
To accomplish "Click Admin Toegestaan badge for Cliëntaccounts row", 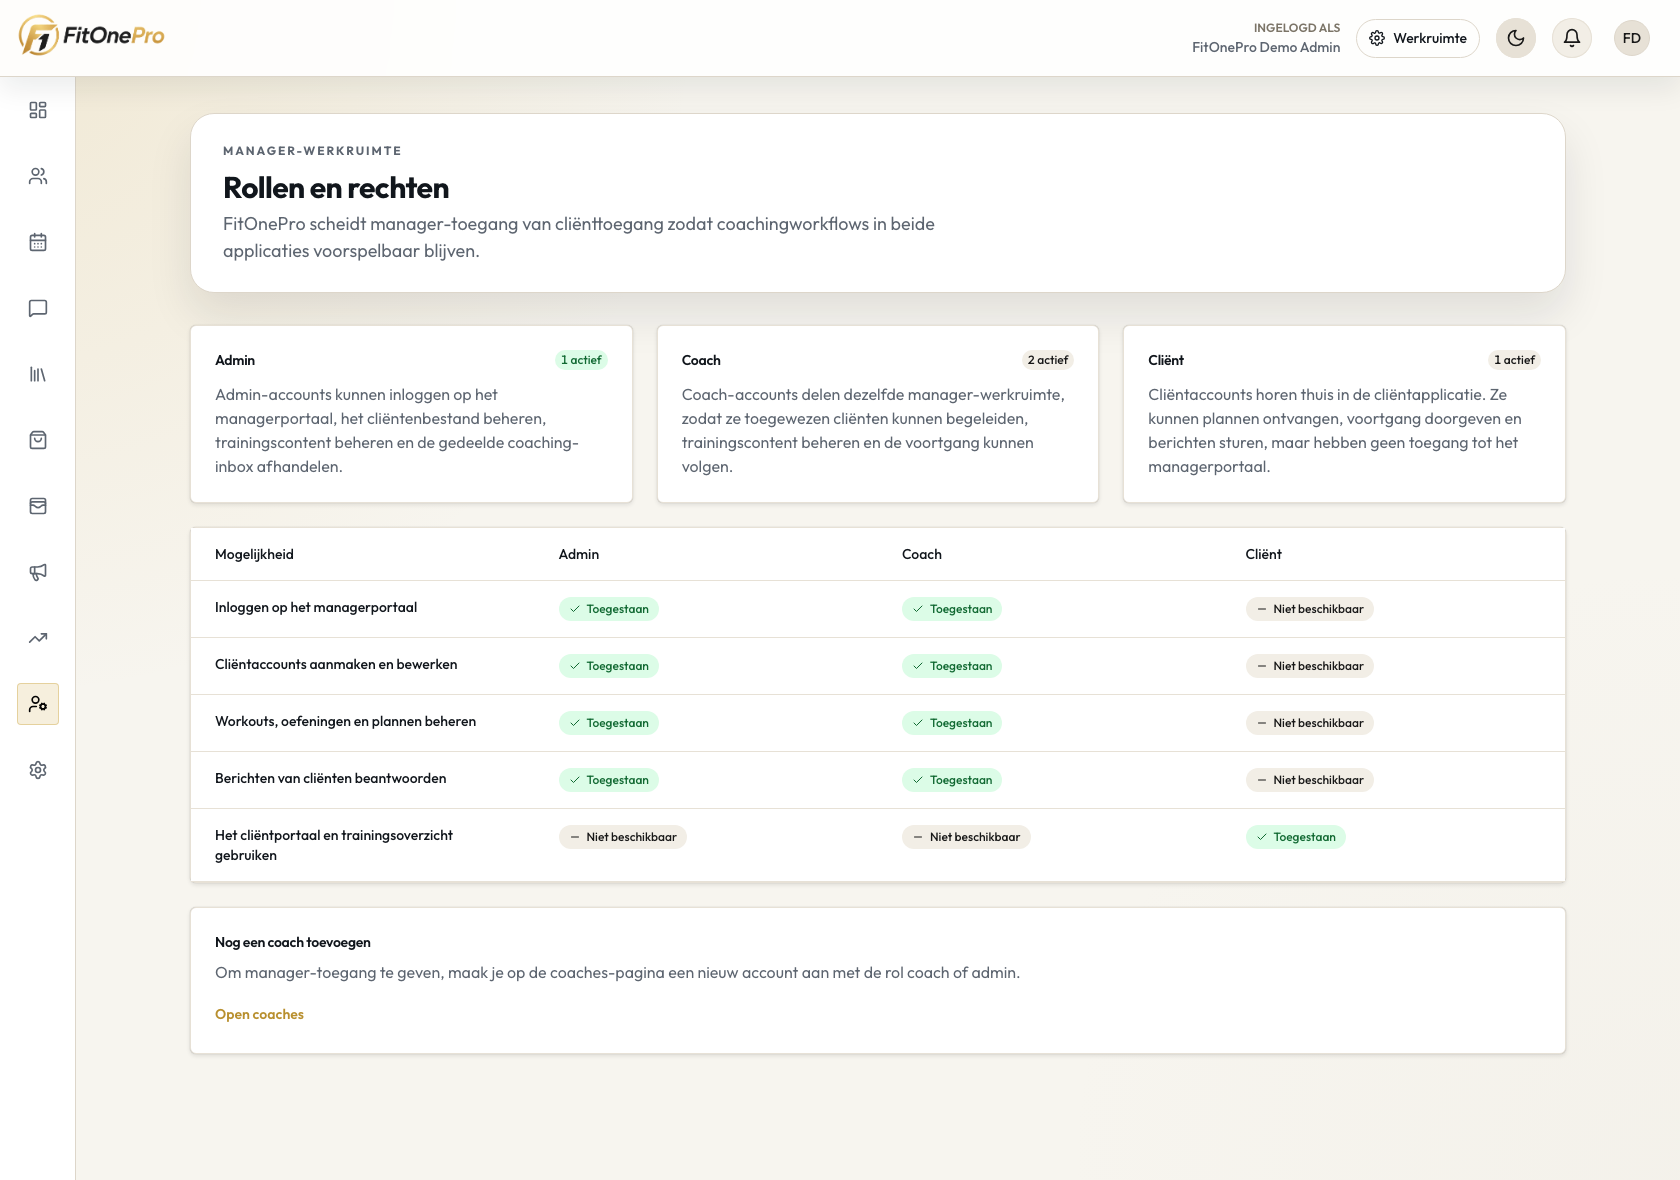I will (608, 666).
